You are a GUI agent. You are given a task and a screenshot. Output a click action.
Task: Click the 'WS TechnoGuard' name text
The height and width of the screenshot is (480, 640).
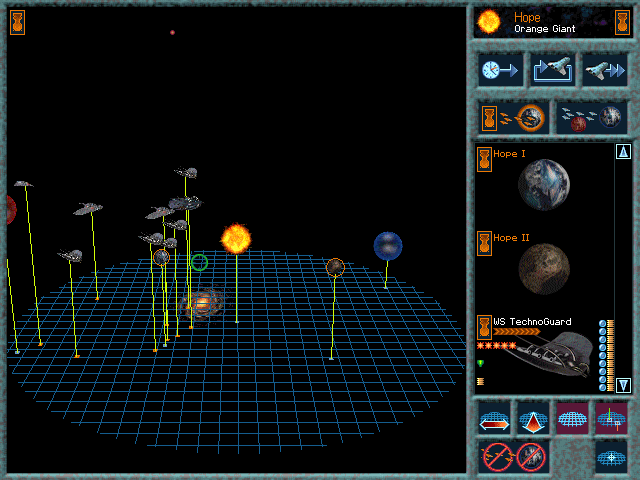pyautogui.click(x=532, y=322)
